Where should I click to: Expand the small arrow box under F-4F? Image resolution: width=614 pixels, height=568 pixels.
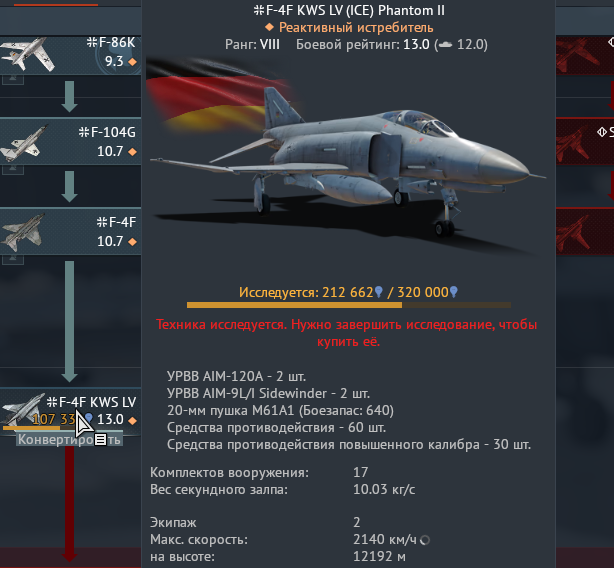[x=13, y=260]
